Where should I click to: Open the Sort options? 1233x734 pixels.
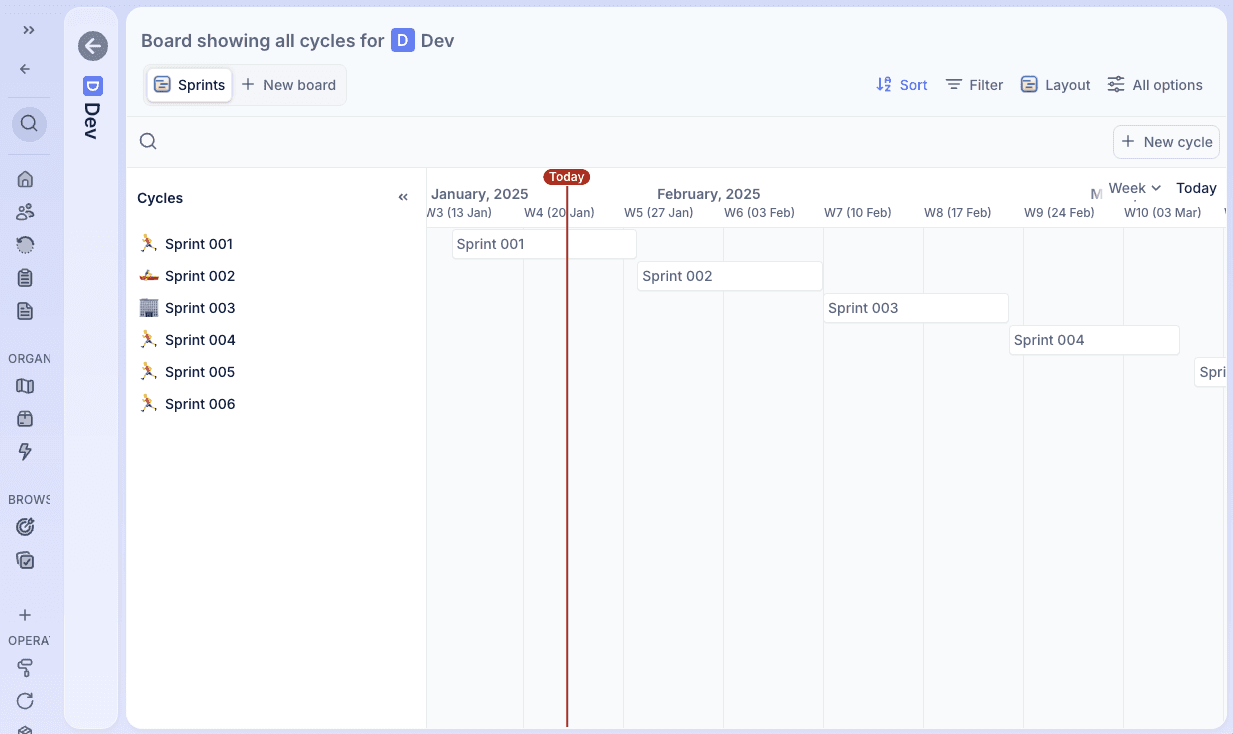point(902,85)
